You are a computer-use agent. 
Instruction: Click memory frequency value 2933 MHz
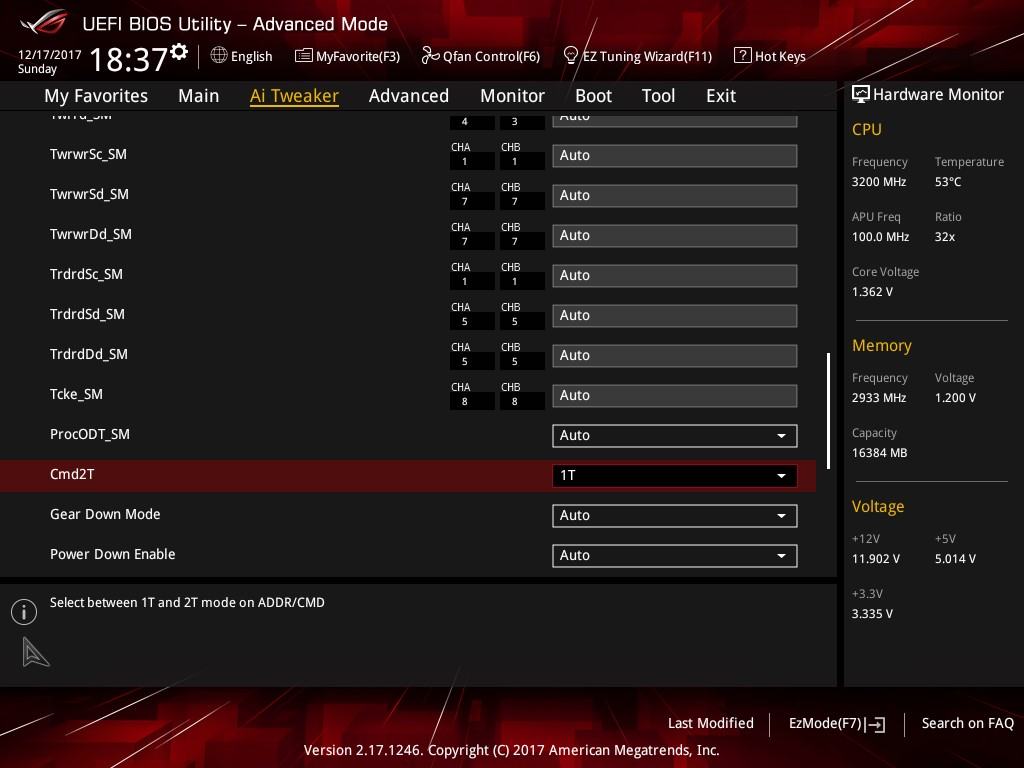878,398
